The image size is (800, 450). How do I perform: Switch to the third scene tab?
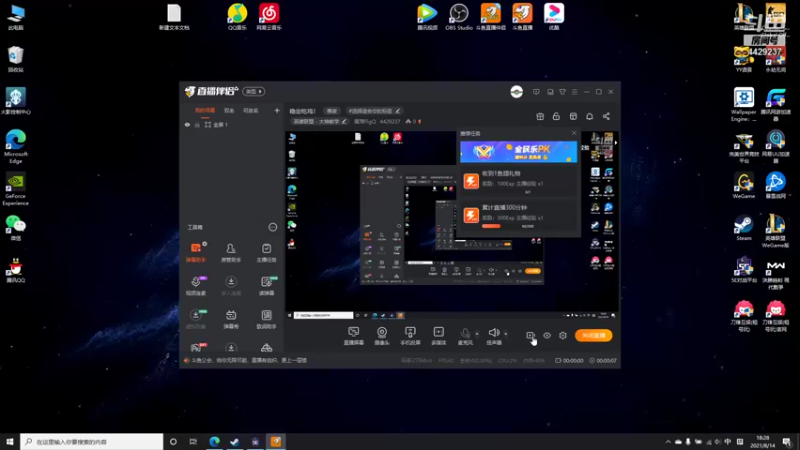click(251, 110)
